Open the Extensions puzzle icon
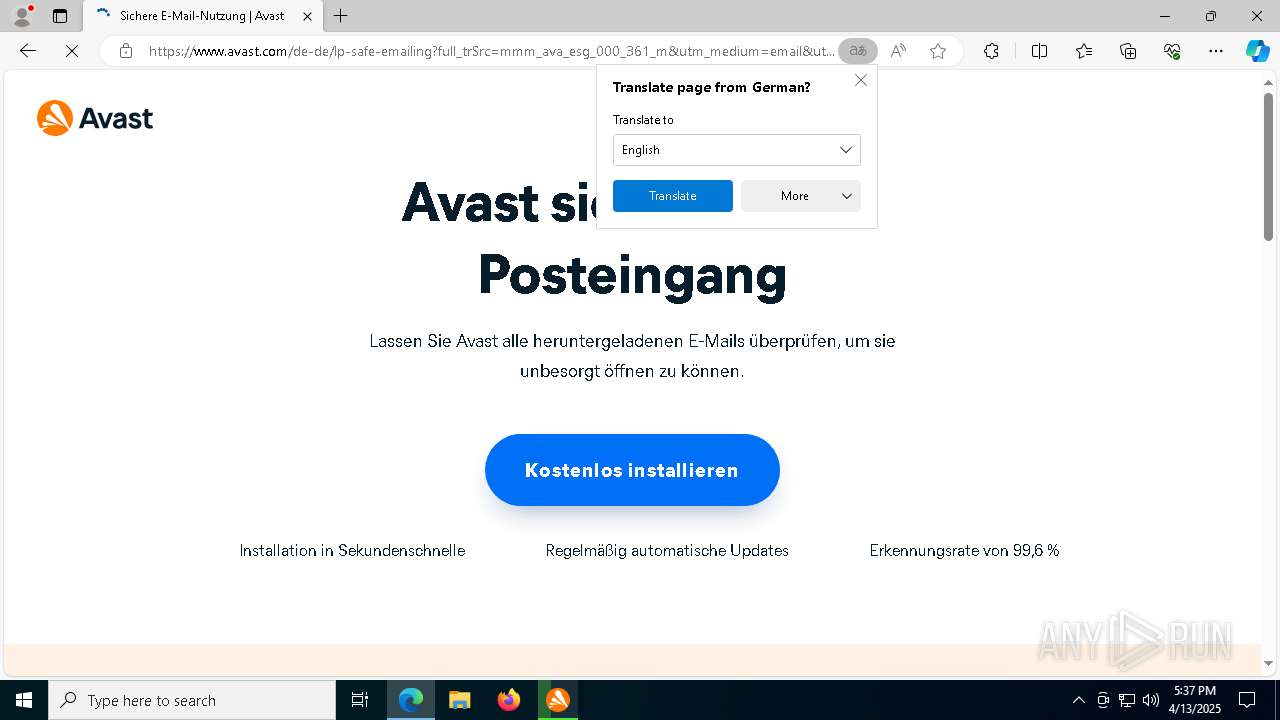The image size is (1280, 720). (x=991, y=51)
